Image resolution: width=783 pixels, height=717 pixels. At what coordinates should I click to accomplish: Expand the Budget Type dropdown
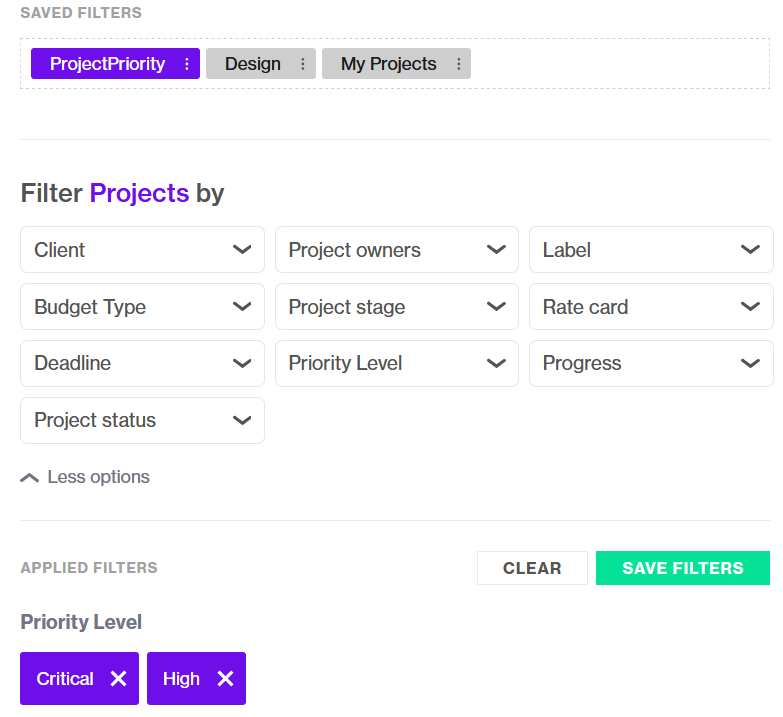point(142,307)
